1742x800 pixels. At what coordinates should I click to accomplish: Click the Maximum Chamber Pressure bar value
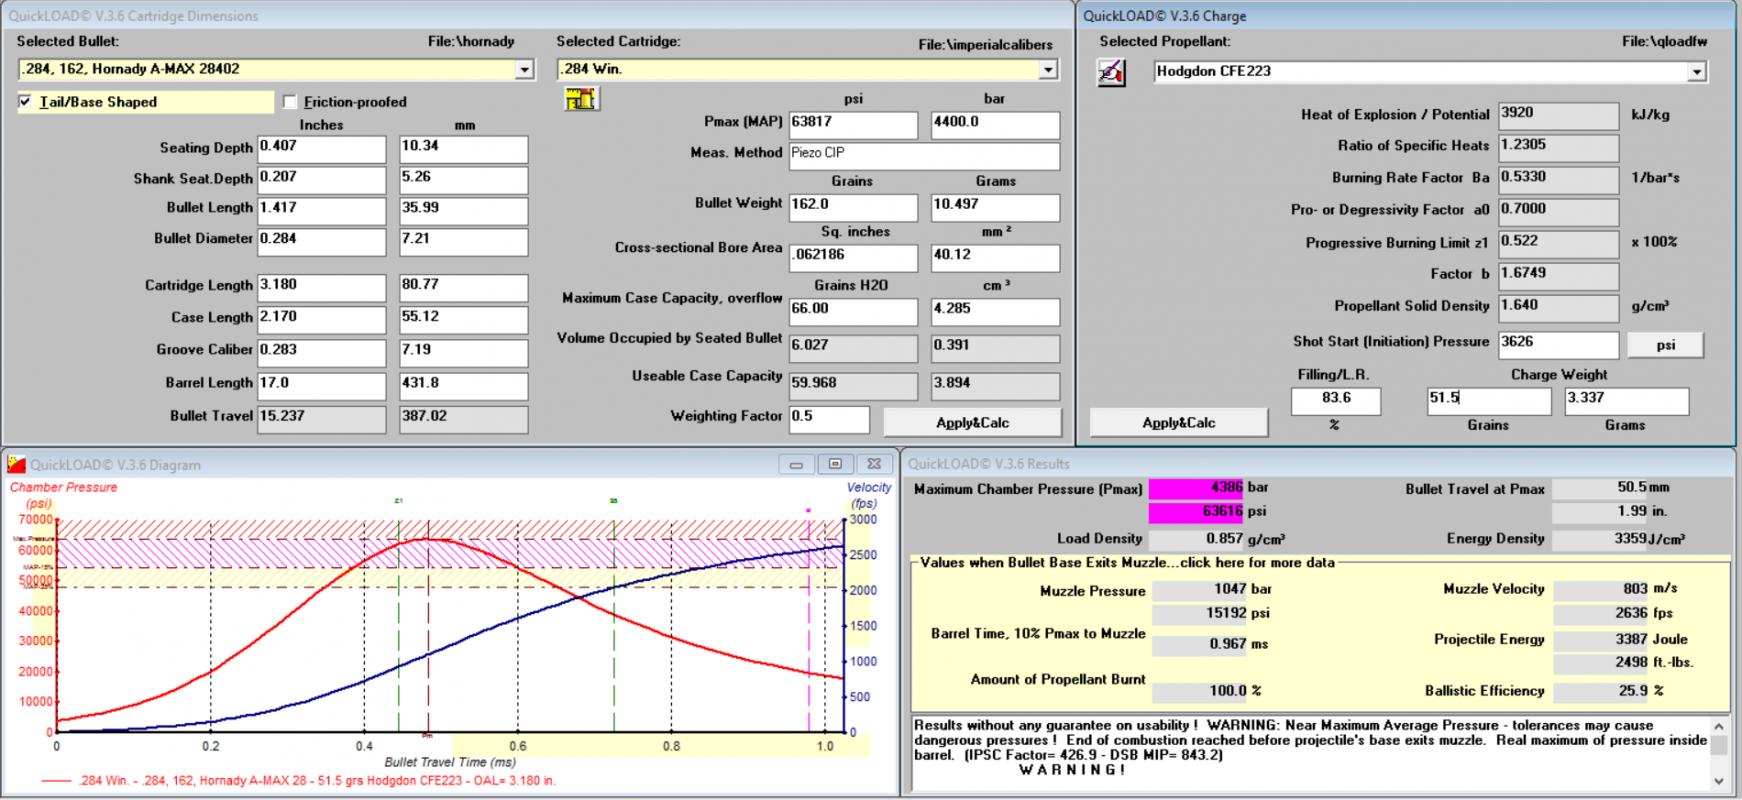point(1196,488)
